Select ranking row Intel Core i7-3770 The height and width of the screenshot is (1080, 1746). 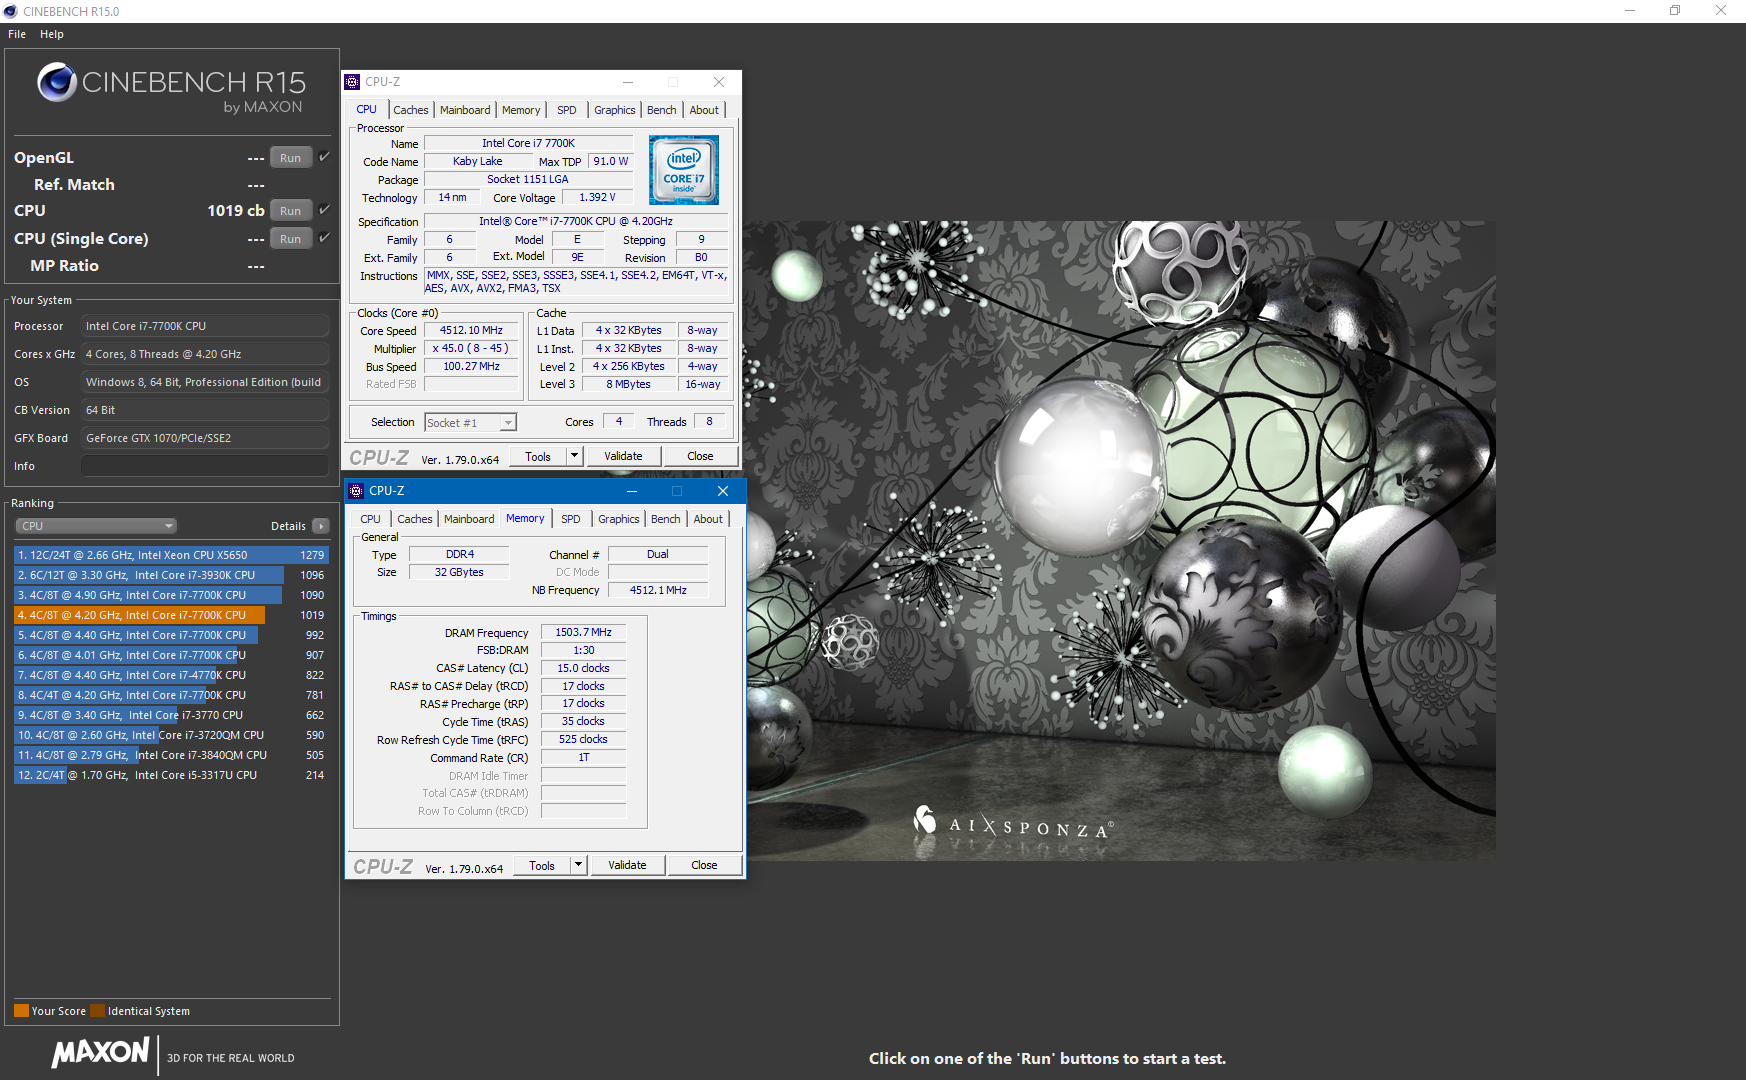[x=171, y=715]
